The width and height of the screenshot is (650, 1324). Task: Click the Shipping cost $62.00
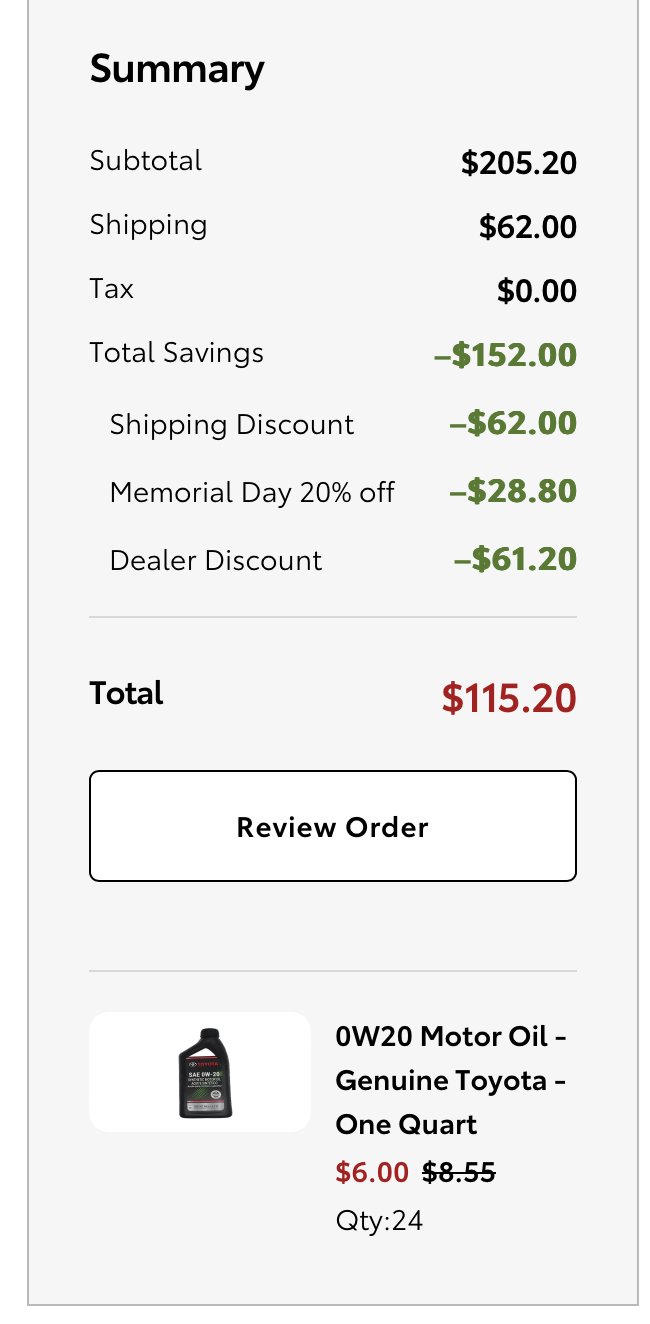coord(528,227)
